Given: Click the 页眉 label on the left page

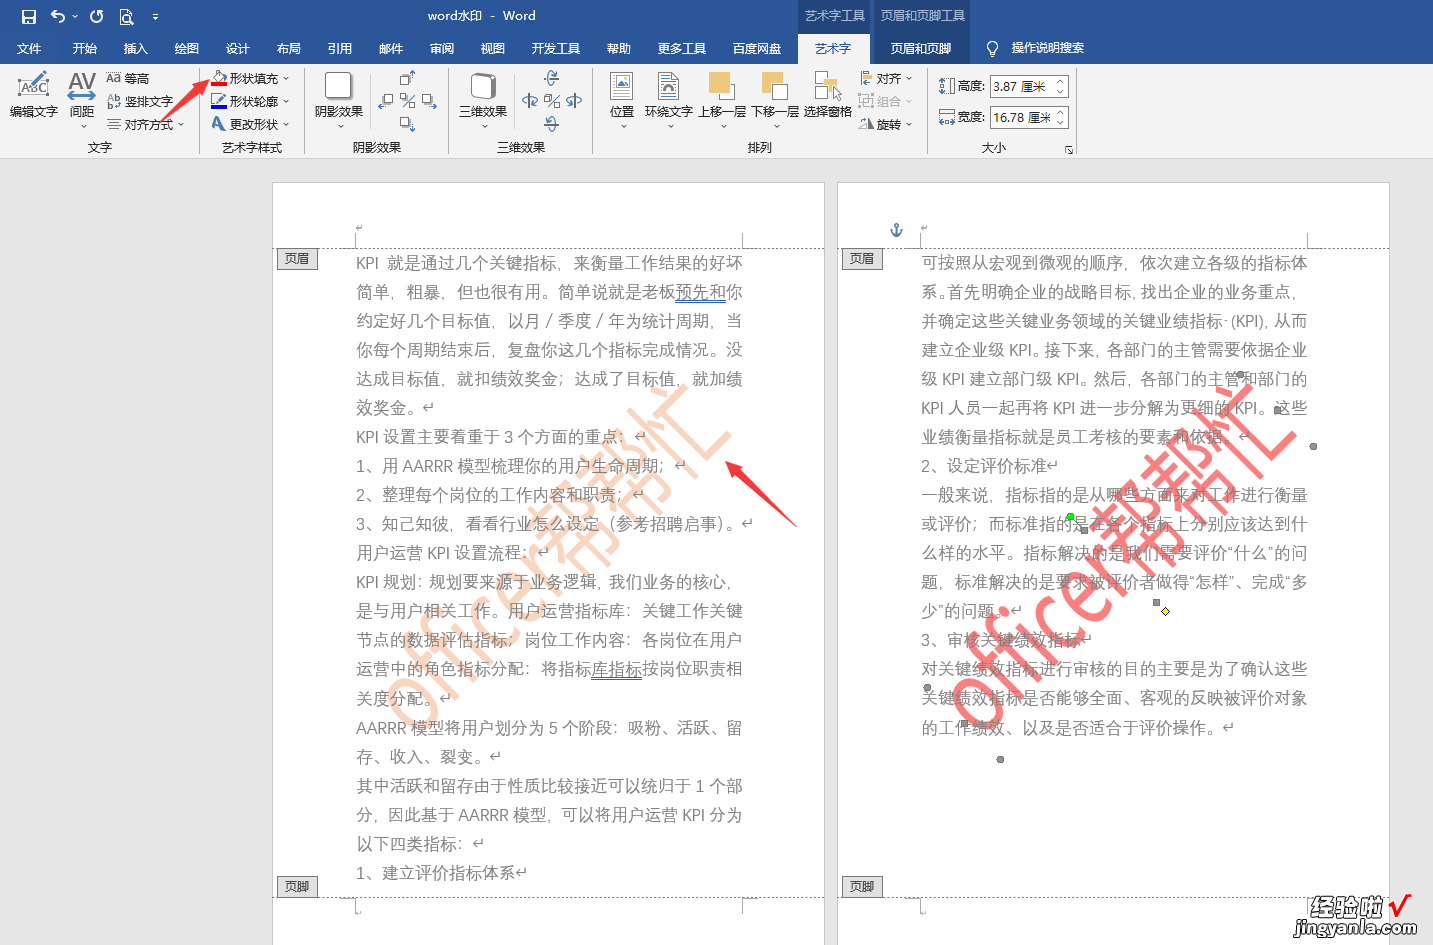Looking at the screenshot, I should coord(297,259).
